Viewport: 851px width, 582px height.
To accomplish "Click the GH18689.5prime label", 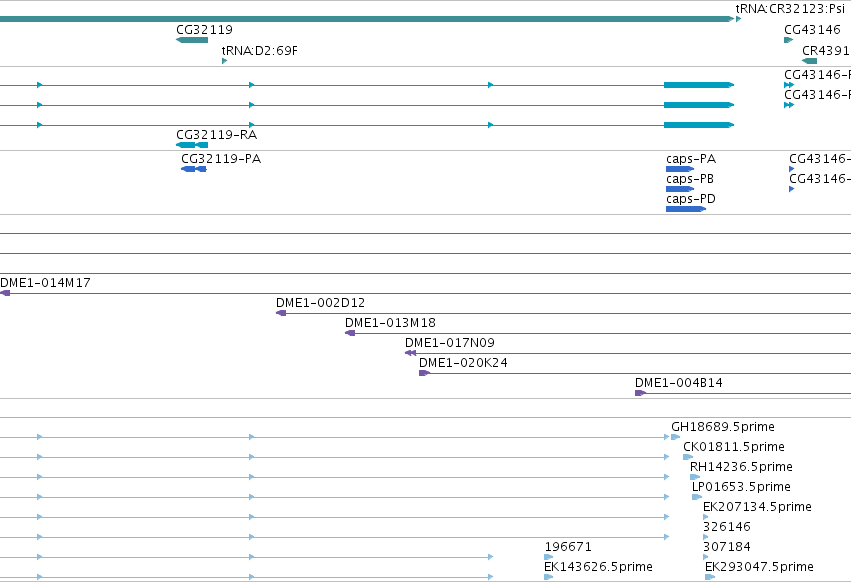I will coord(723,427).
